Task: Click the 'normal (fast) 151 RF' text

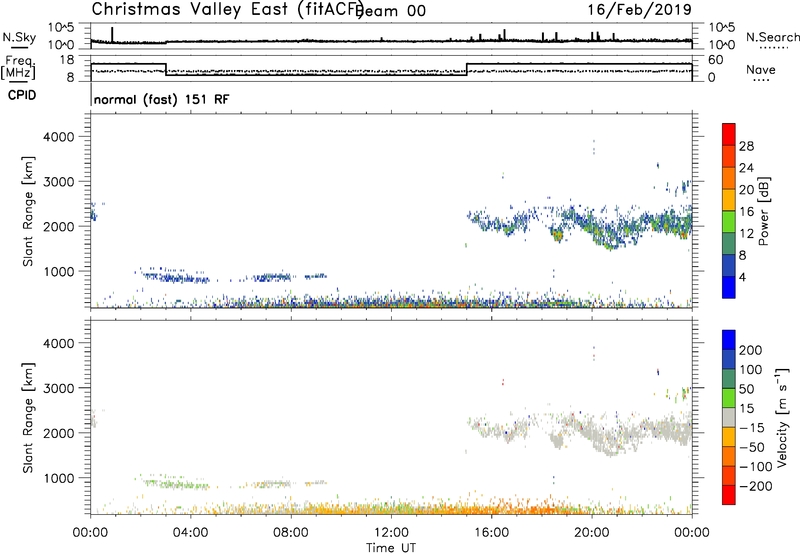Action: (x=162, y=99)
